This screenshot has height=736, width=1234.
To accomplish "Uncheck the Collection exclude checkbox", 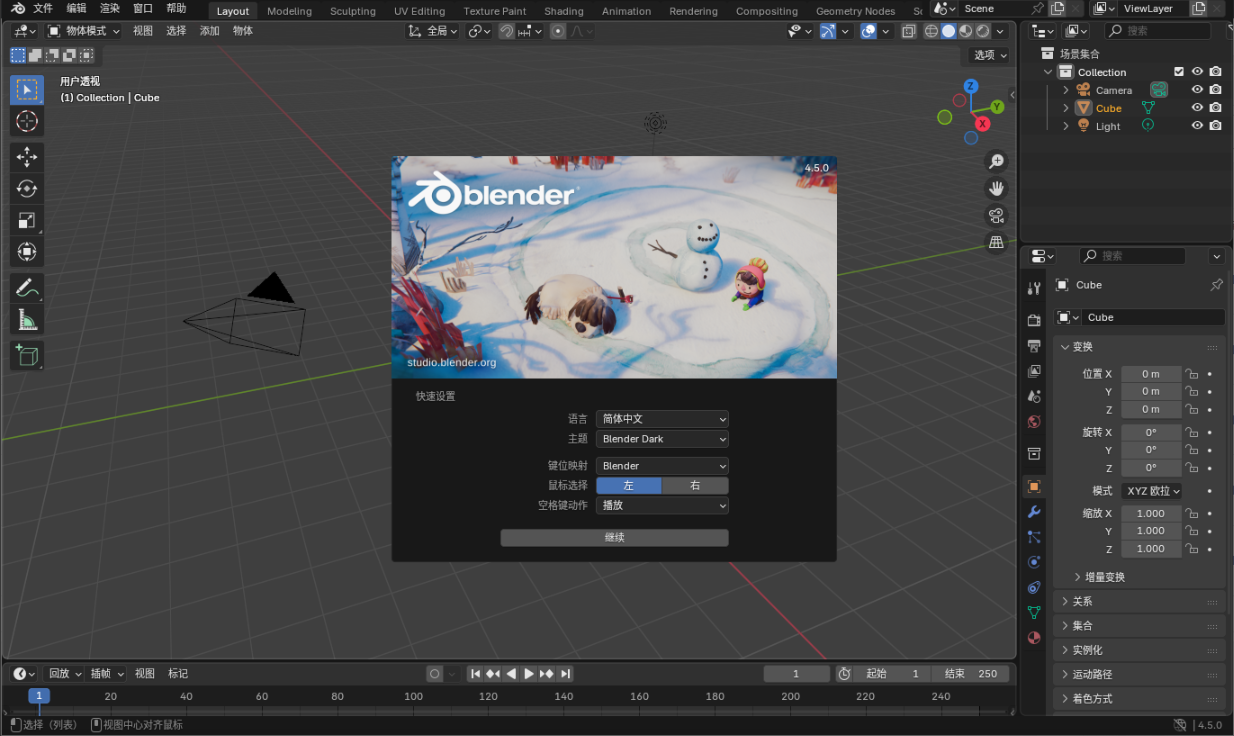I will pyautogui.click(x=1179, y=72).
